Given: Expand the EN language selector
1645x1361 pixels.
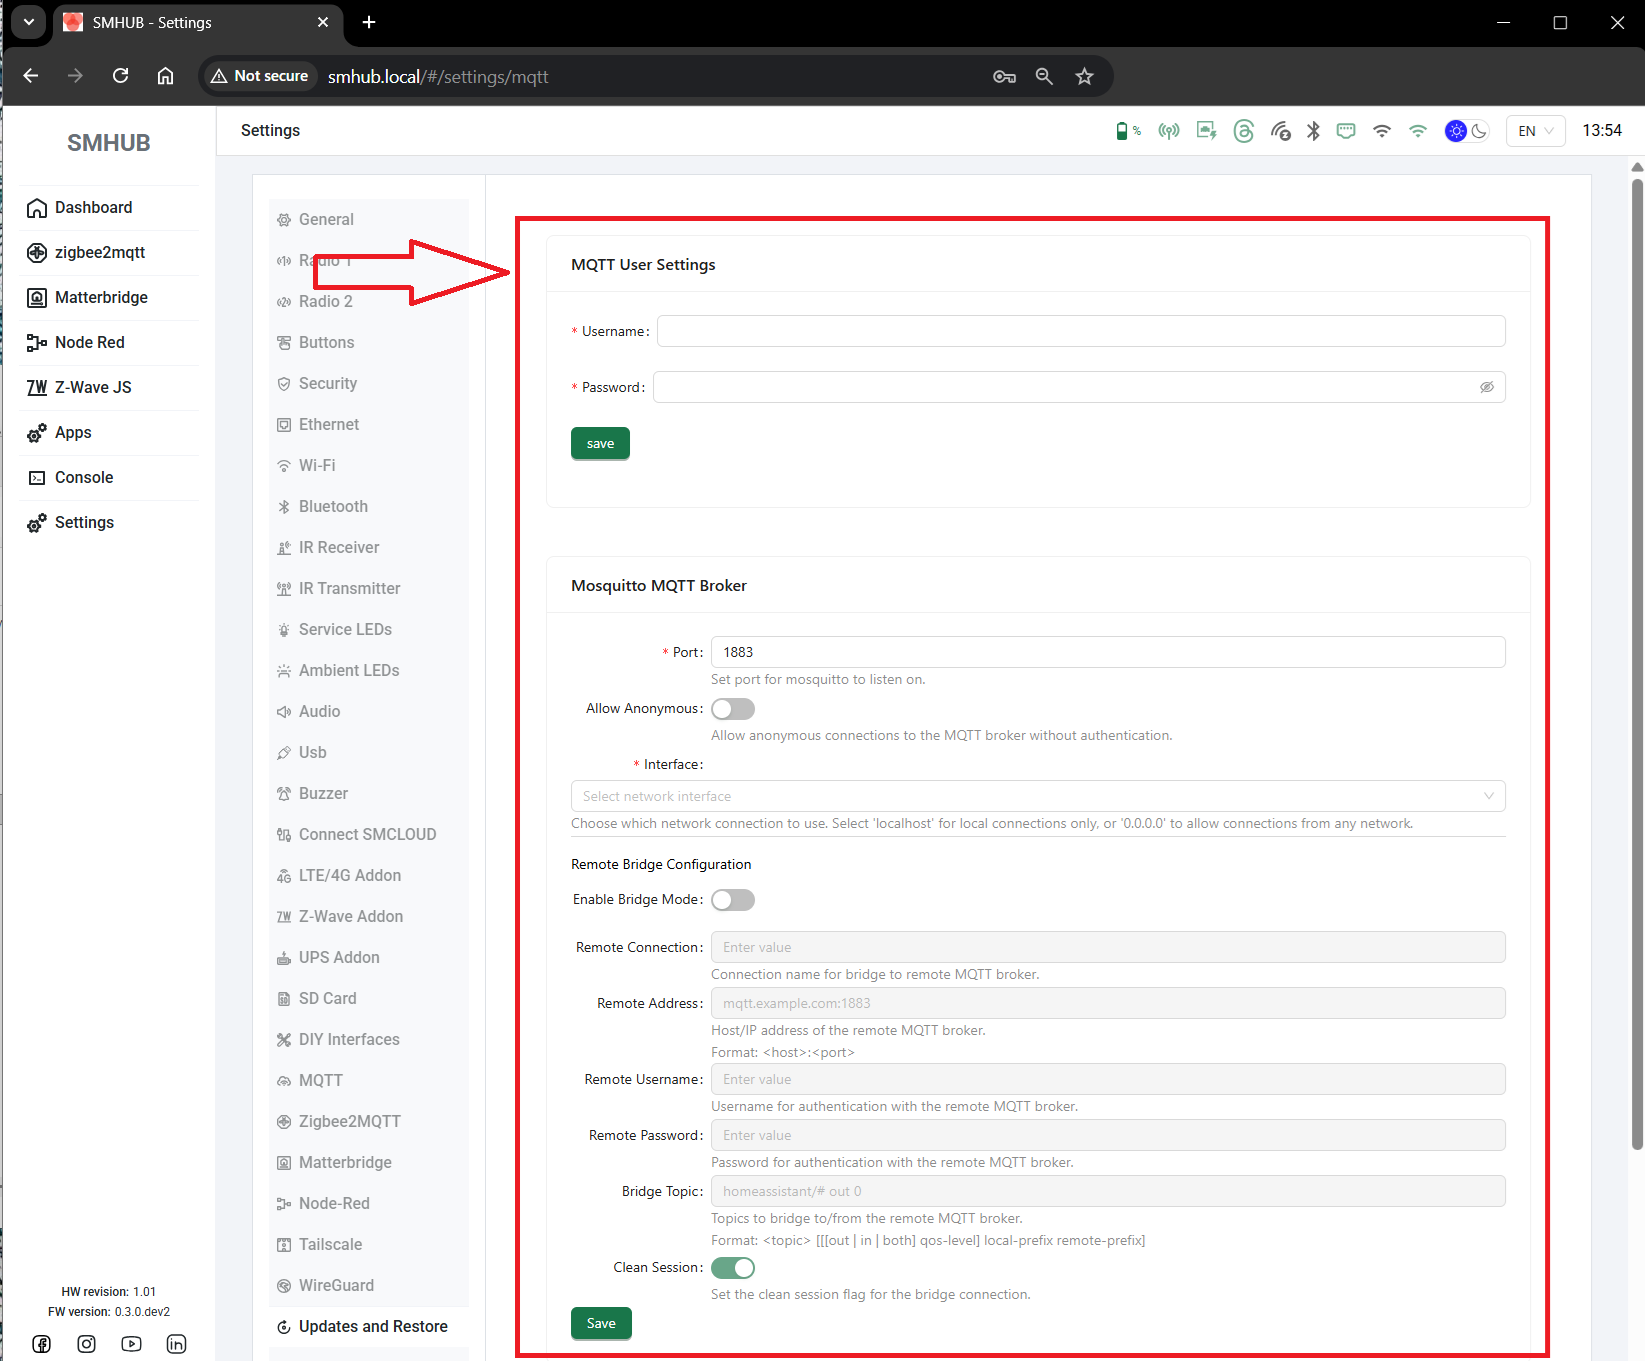Looking at the screenshot, I should [1535, 131].
